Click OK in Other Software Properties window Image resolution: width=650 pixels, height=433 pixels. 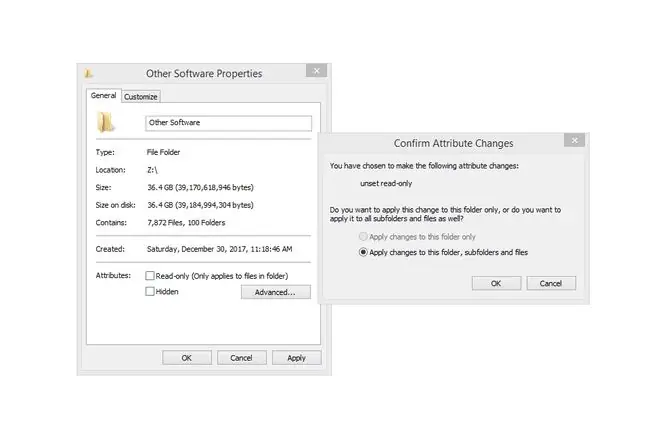point(187,358)
